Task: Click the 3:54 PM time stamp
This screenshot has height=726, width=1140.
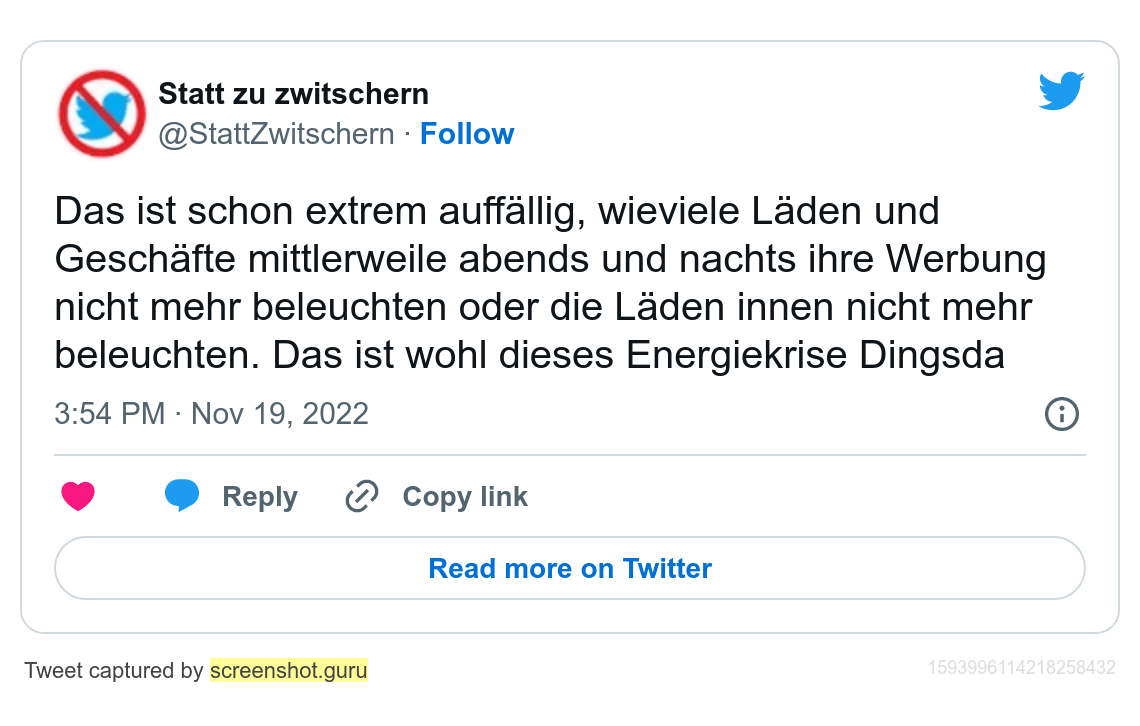Action: point(109,414)
